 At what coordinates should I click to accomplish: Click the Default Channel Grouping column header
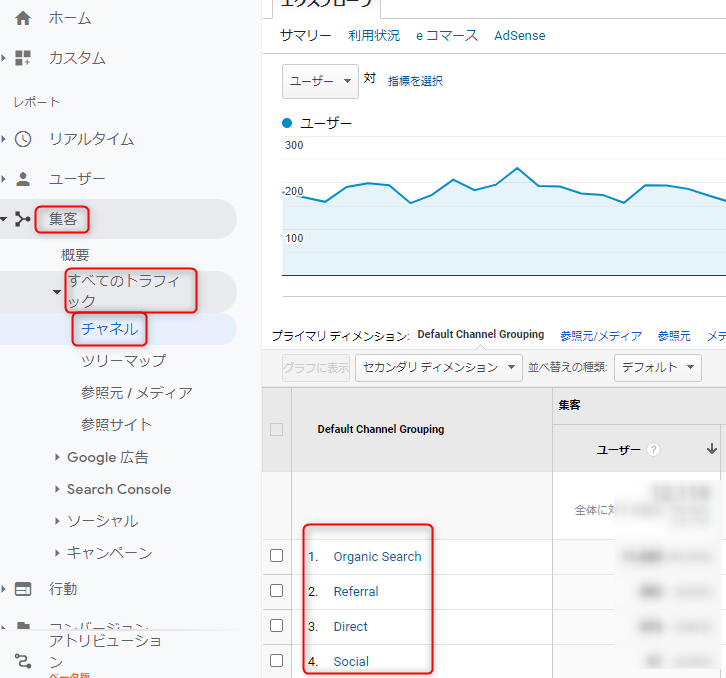click(x=381, y=429)
